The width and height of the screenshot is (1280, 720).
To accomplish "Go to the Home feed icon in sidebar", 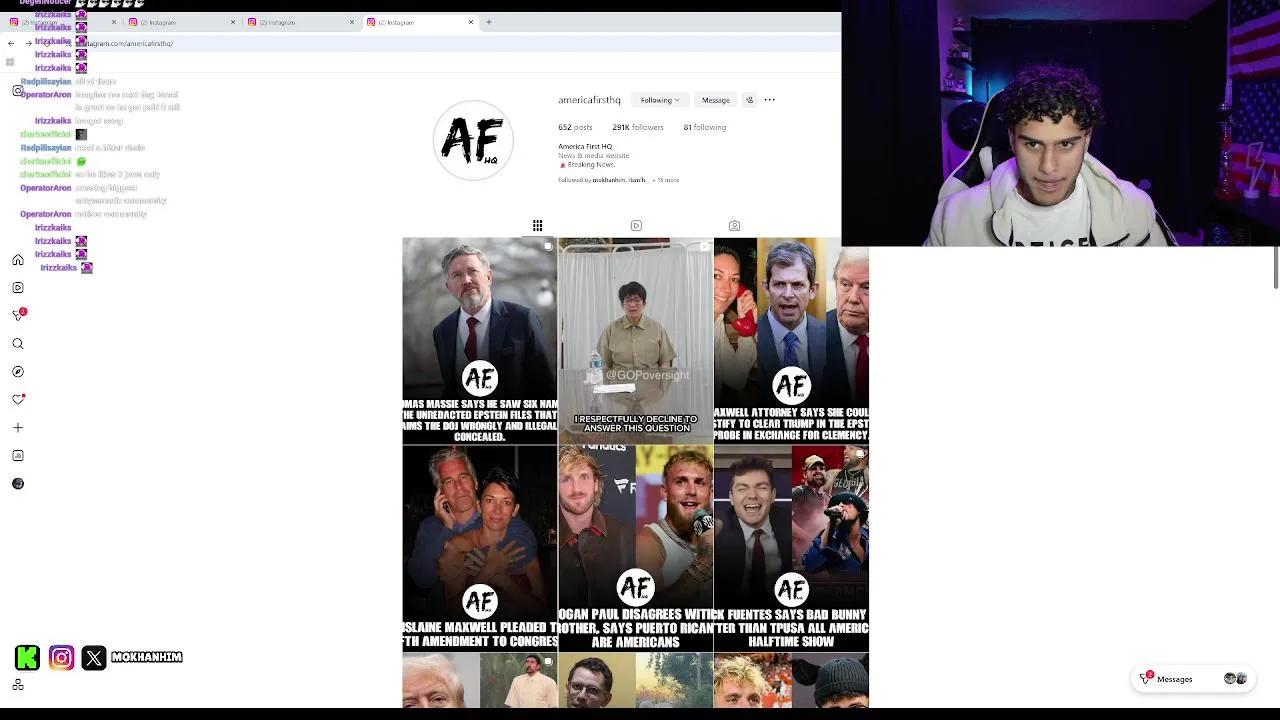I will 18,260.
